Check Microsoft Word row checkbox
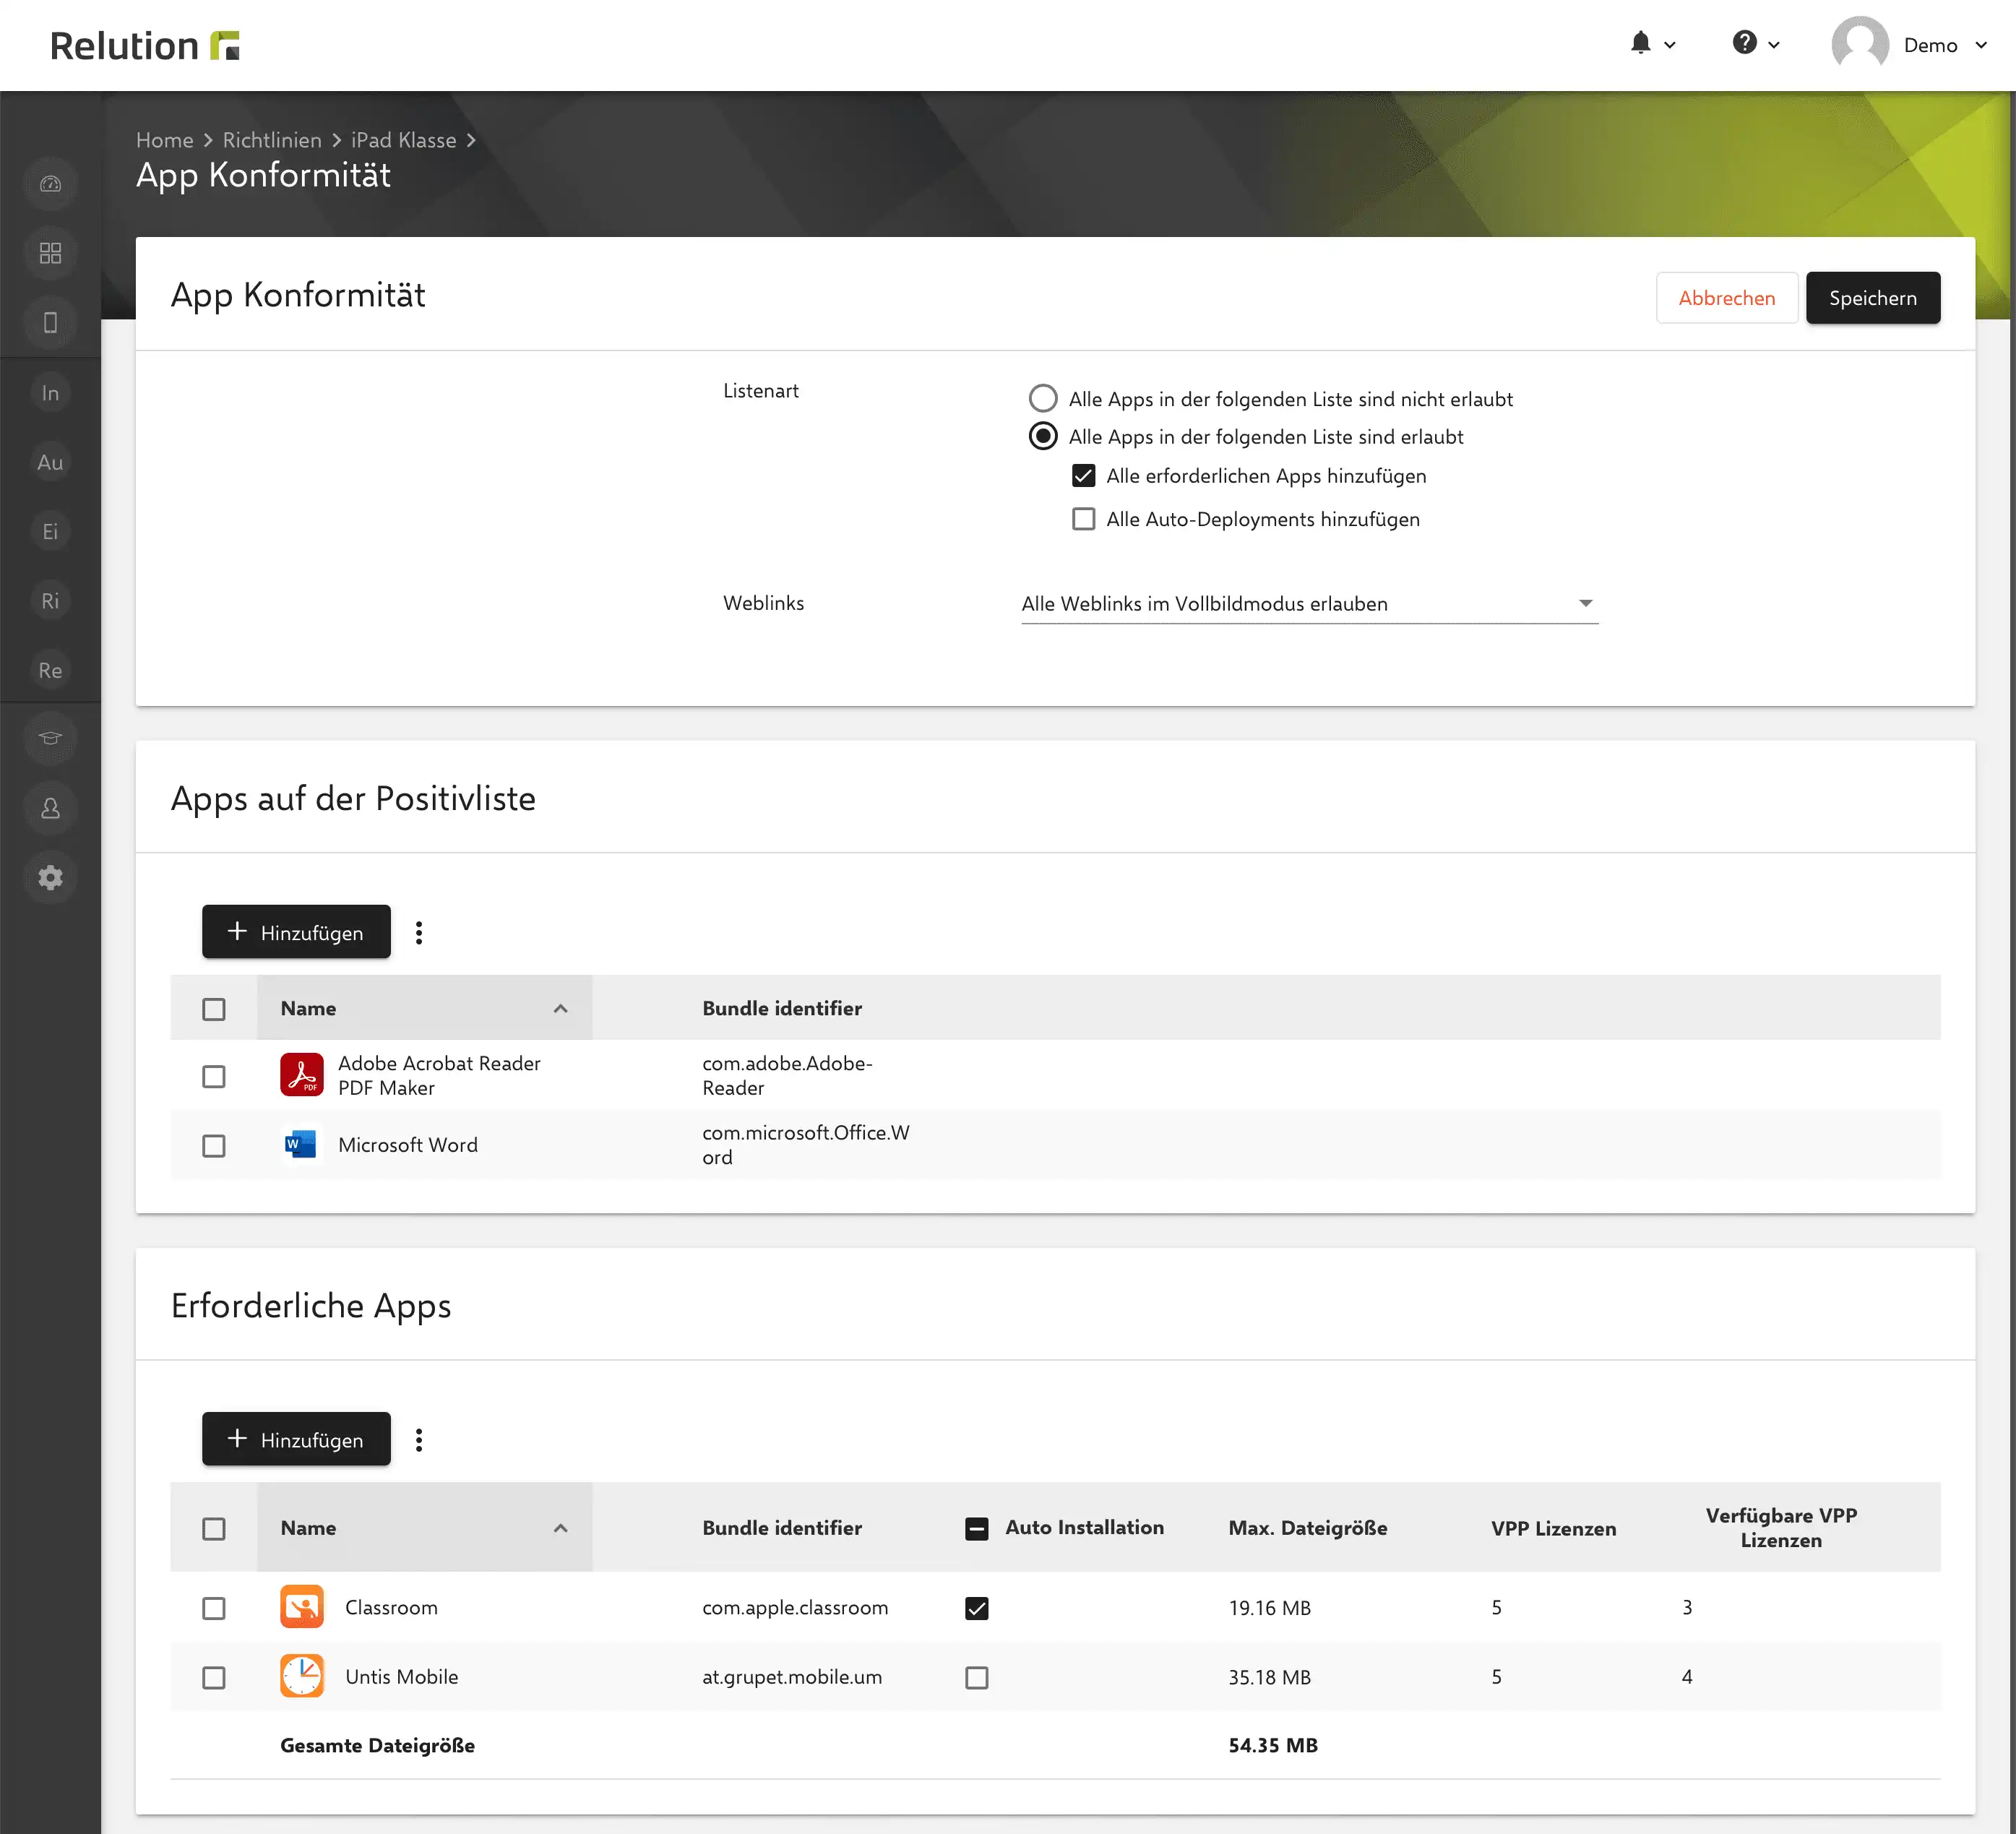Viewport: 2016px width, 1834px height. pyautogui.click(x=214, y=1145)
